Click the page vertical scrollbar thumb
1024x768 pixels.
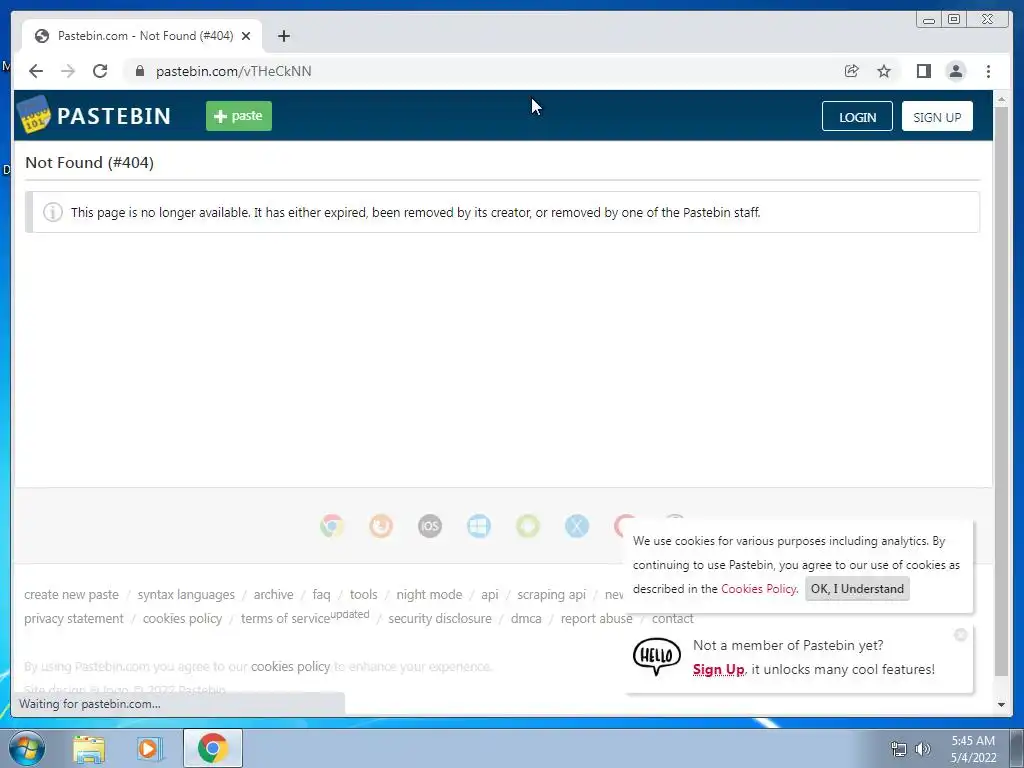tap(1001, 392)
